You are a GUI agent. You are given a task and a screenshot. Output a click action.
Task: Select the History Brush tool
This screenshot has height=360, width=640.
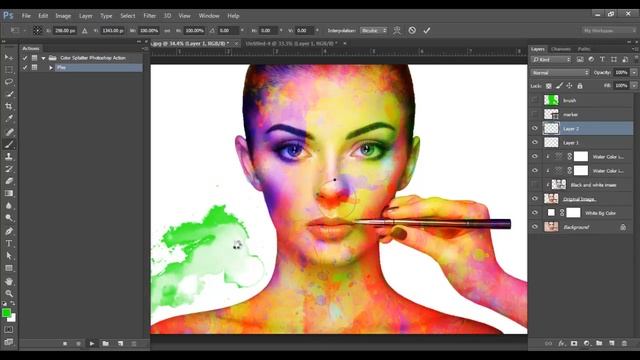pos(9,169)
